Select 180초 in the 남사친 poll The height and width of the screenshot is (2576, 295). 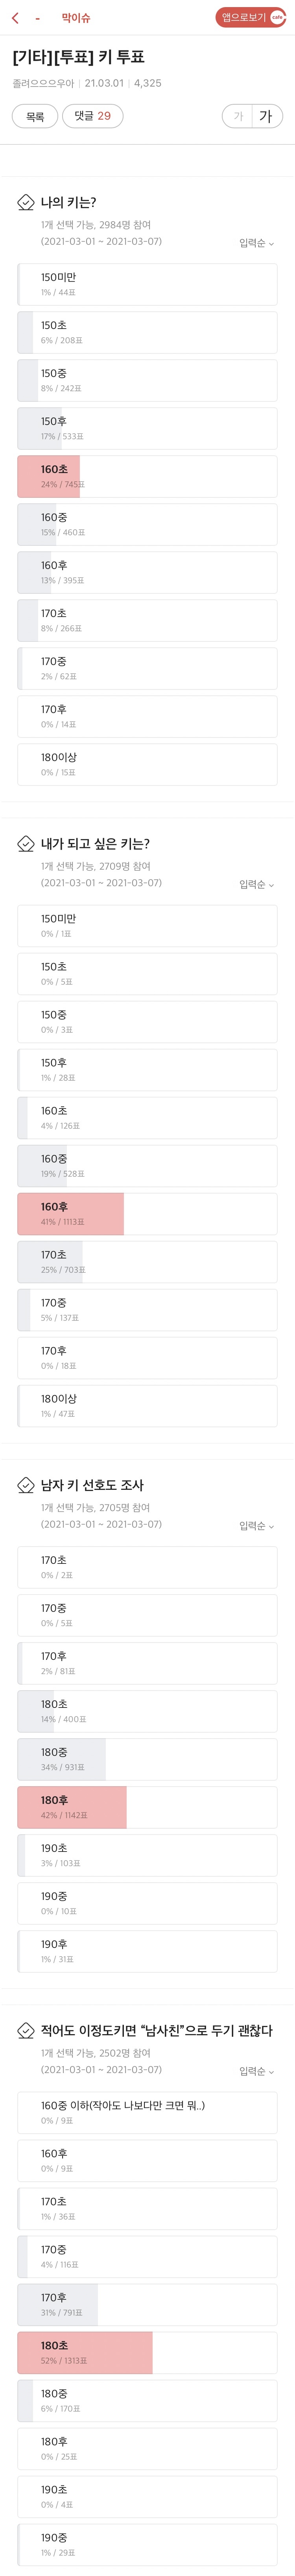[147, 2352]
